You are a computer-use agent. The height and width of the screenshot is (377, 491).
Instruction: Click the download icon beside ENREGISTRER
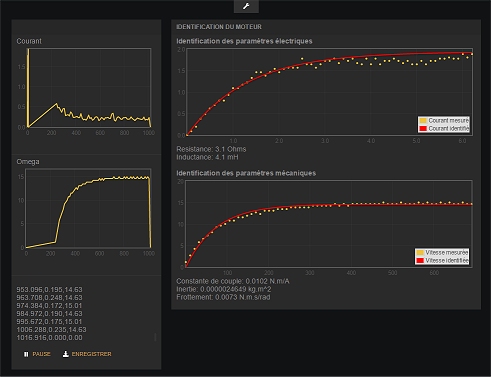pyautogui.click(x=66, y=354)
